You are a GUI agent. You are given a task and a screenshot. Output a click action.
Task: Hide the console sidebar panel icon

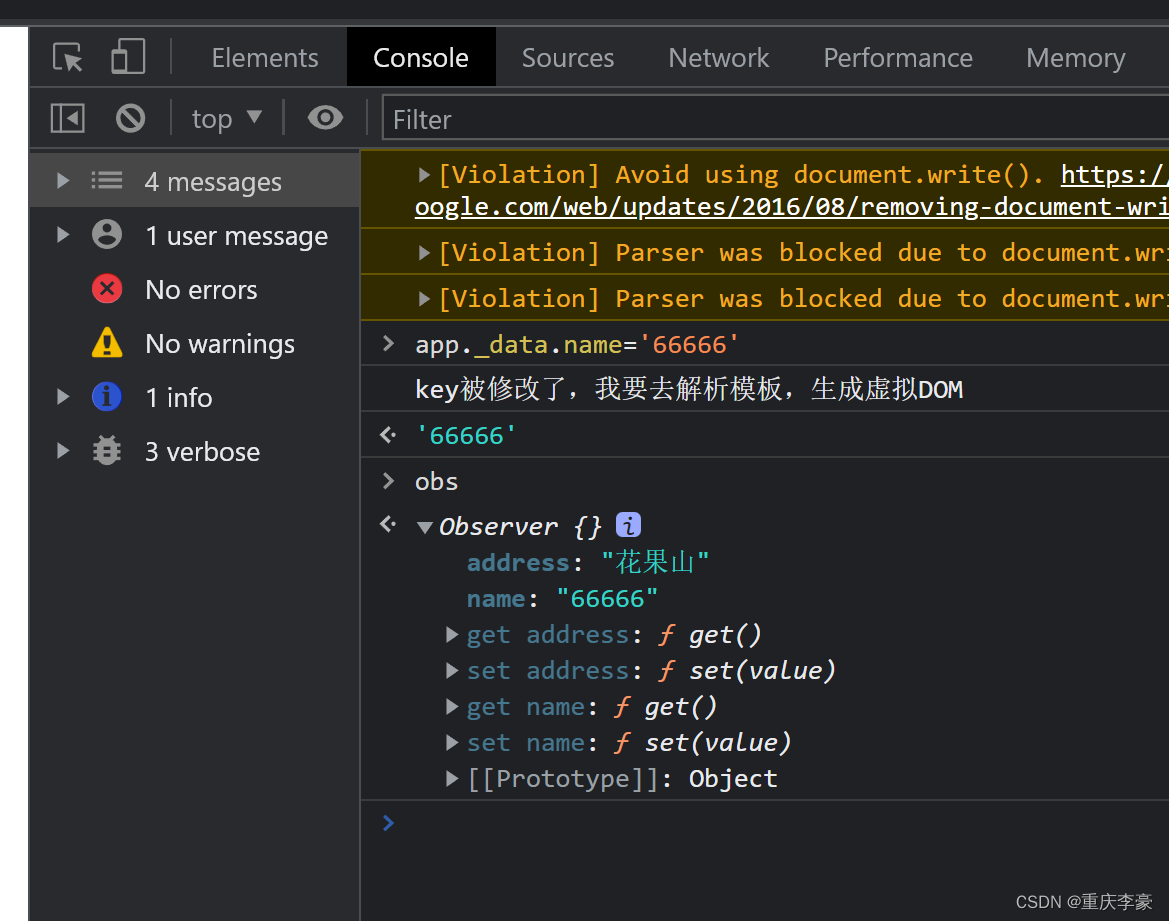click(67, 119)
